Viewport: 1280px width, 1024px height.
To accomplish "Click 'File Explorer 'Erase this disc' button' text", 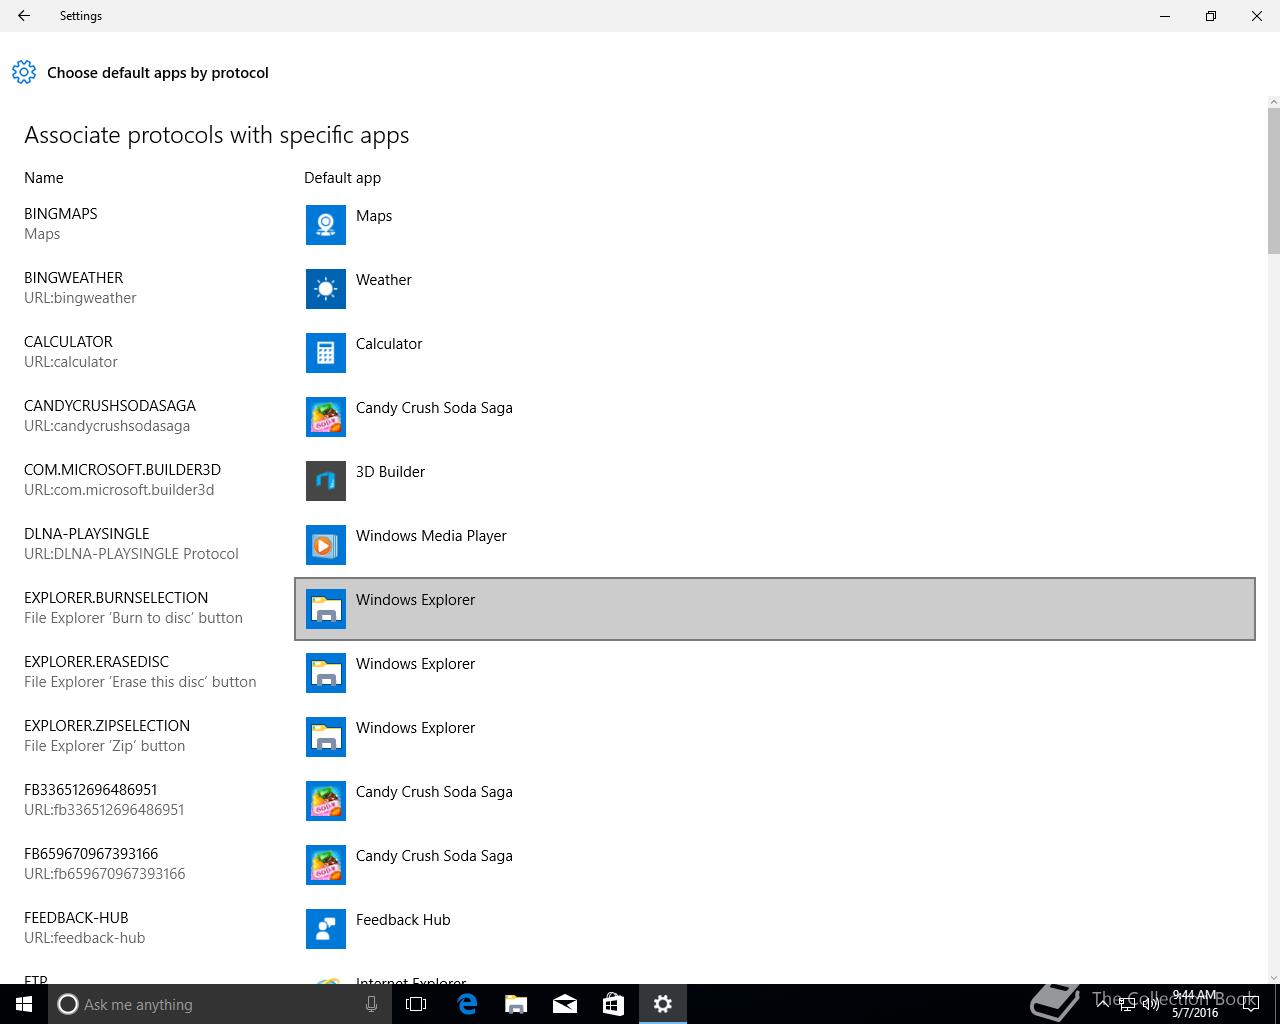I will point(140,682).
